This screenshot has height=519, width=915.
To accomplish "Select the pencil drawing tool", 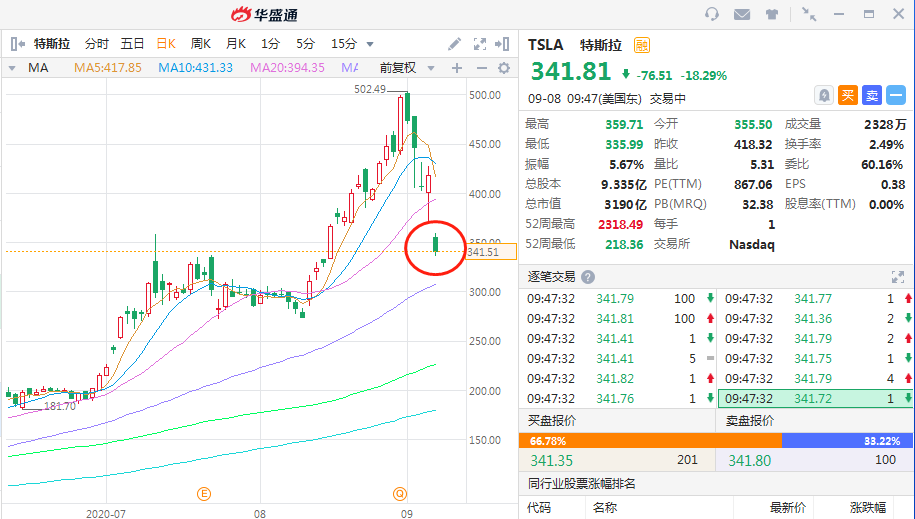I will (454, 44).
